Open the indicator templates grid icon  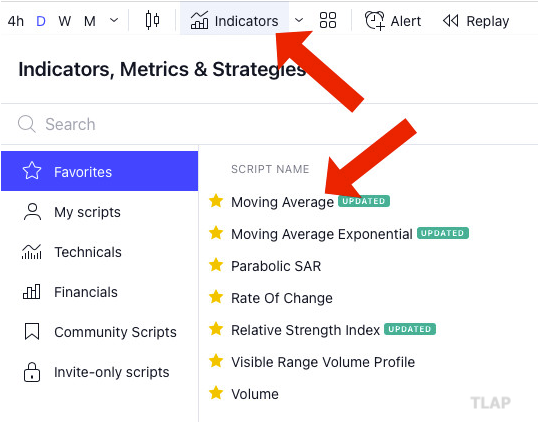(328, 20)
